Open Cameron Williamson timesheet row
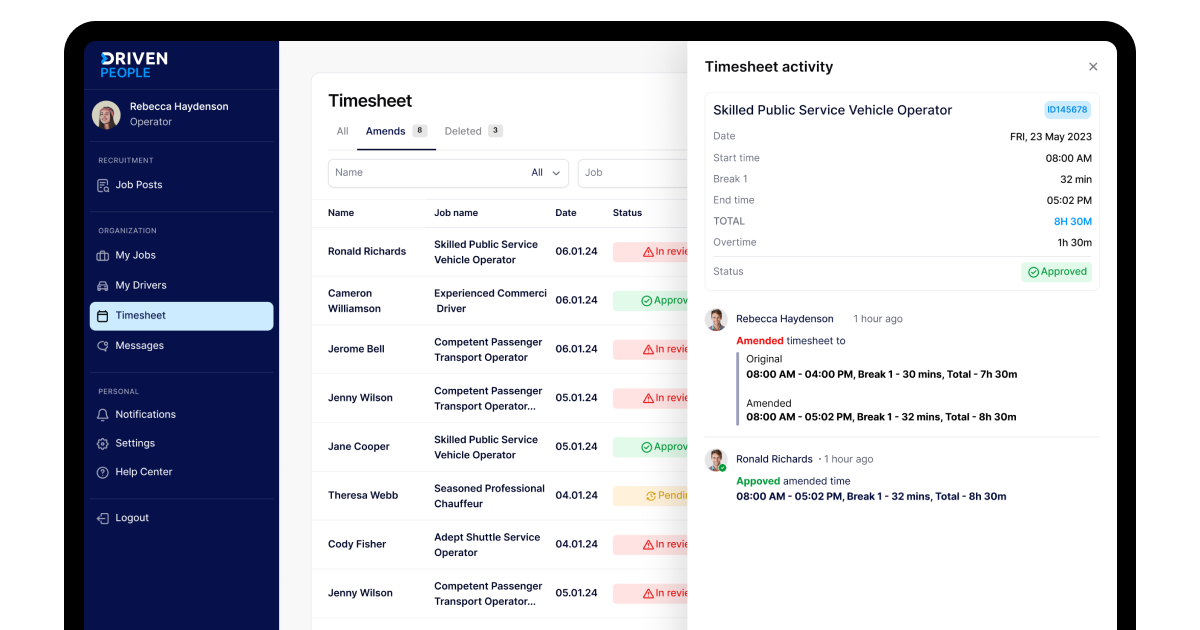This screenshot has height=630, width=1200. pyautogui.click(x=500, y=301)
